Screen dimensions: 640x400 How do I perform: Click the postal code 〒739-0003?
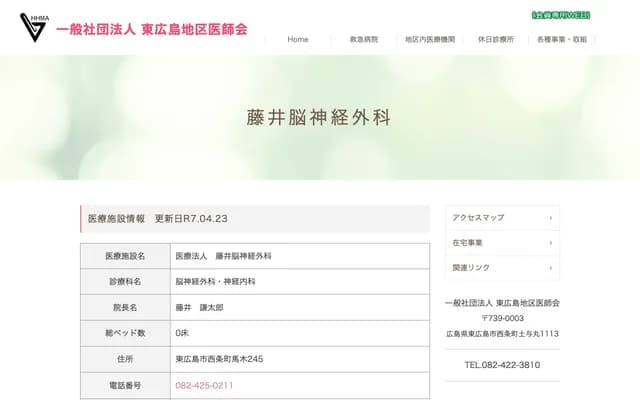tap(502, 318)
